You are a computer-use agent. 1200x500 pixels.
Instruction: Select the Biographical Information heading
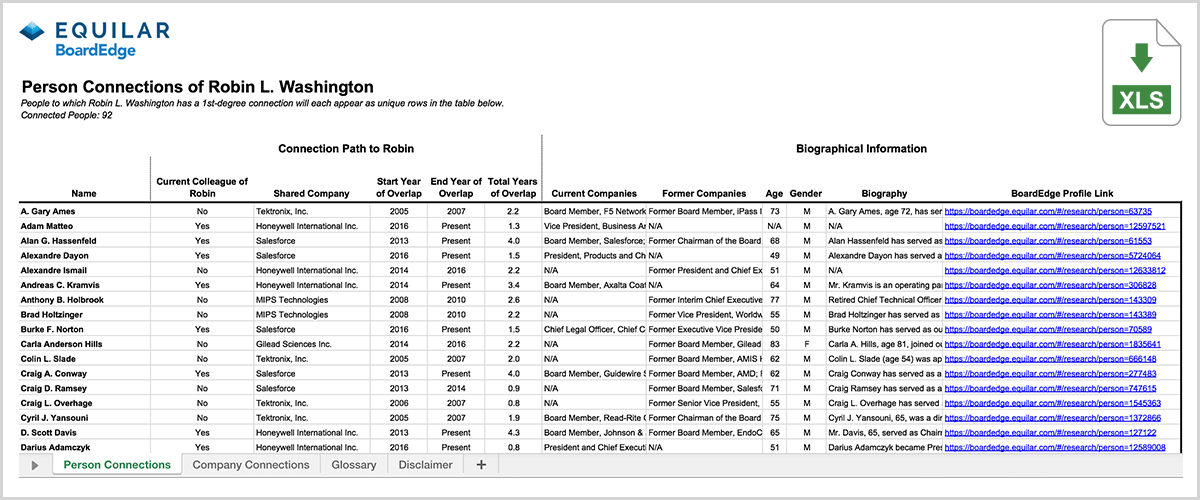coord(861,149)
